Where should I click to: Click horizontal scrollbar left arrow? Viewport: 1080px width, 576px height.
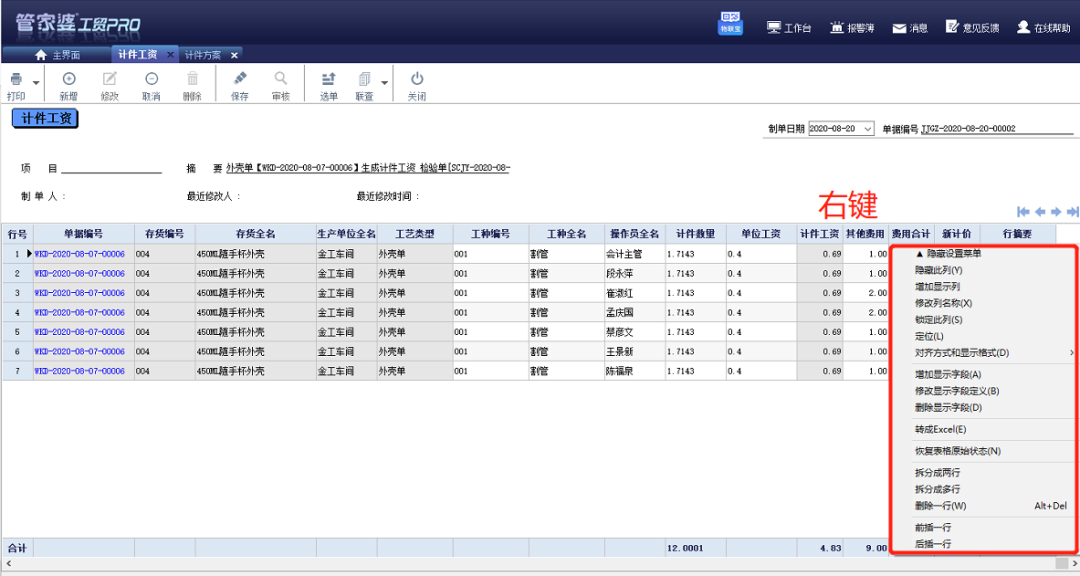click(x=8, y=564)
